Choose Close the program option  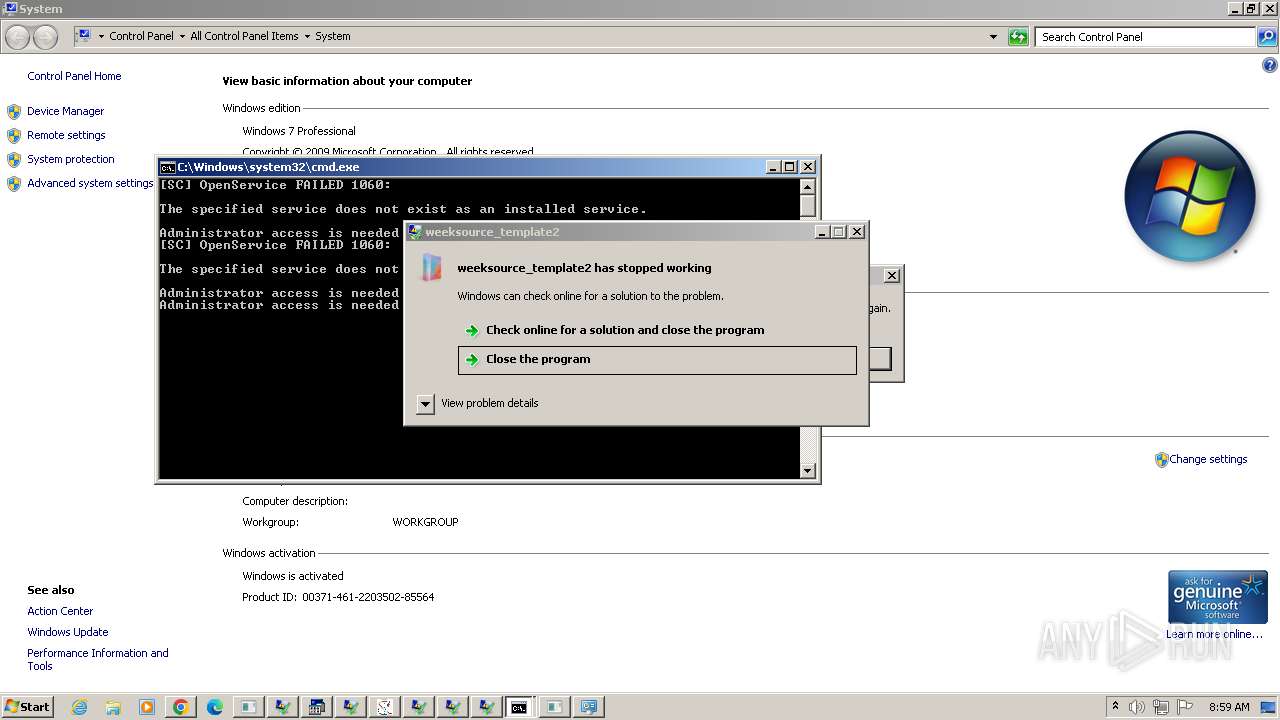click(657, 360)
